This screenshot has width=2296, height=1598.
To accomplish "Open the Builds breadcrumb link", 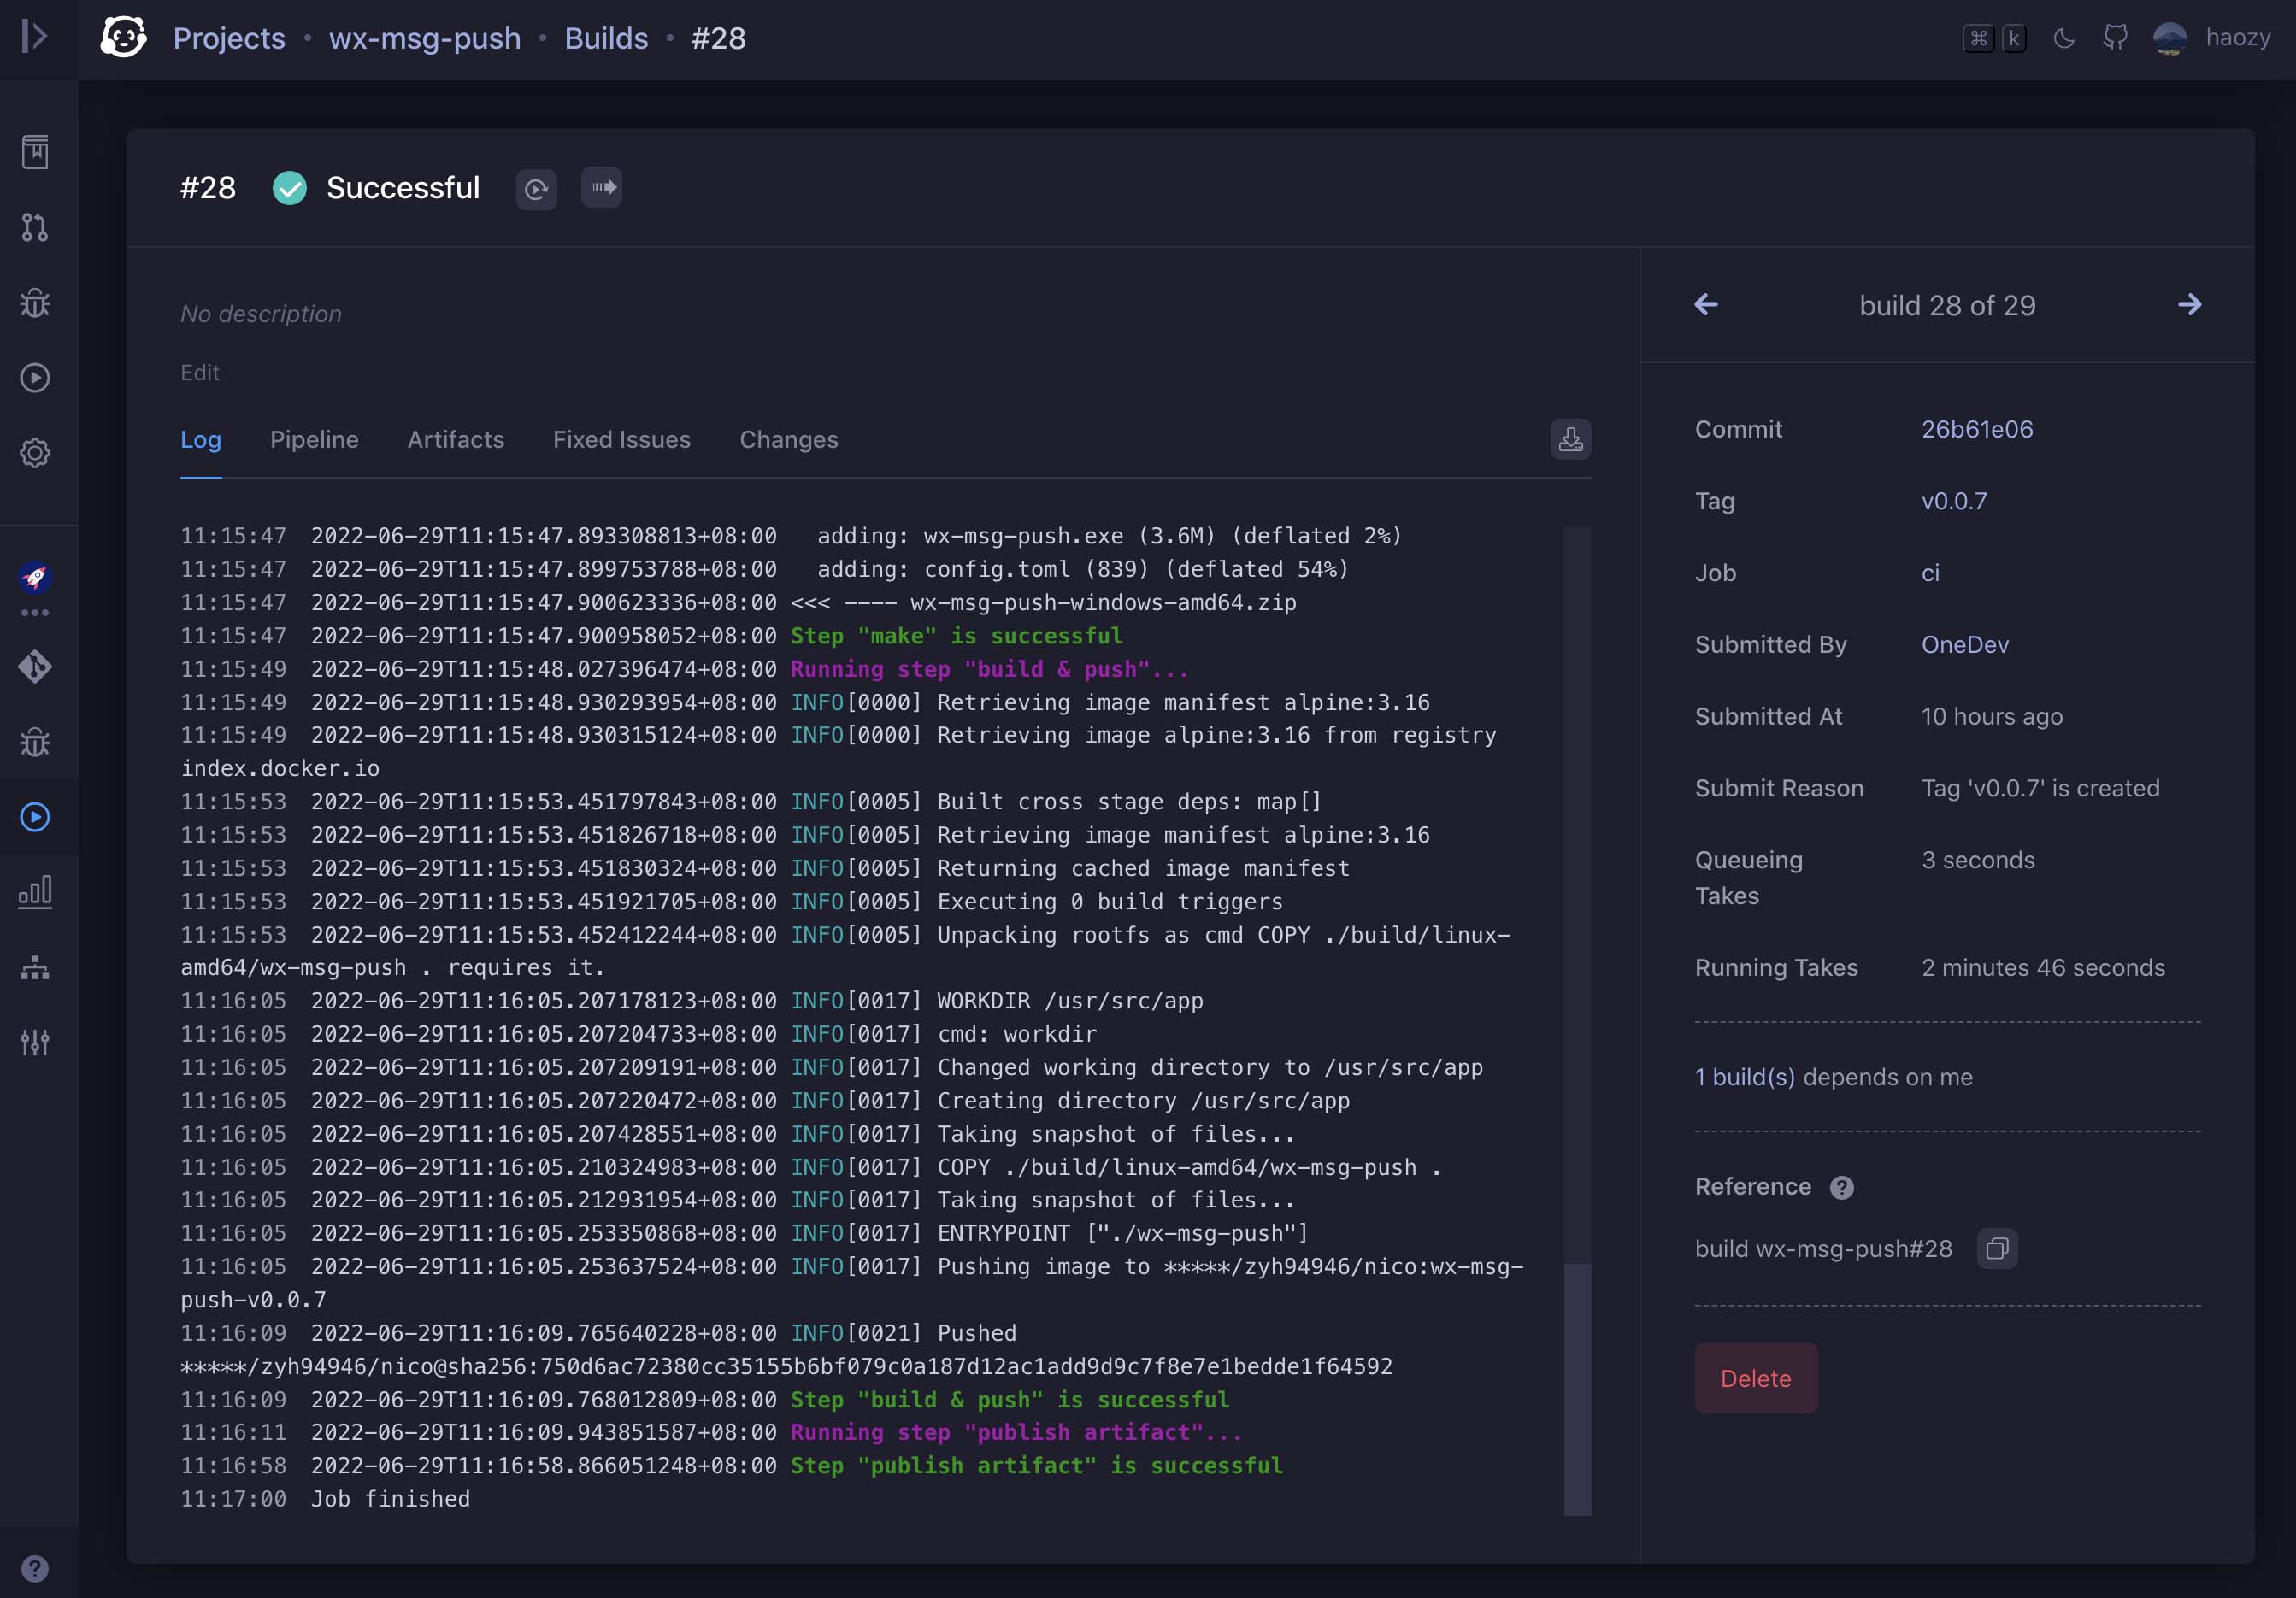I will tap(606, 38).
